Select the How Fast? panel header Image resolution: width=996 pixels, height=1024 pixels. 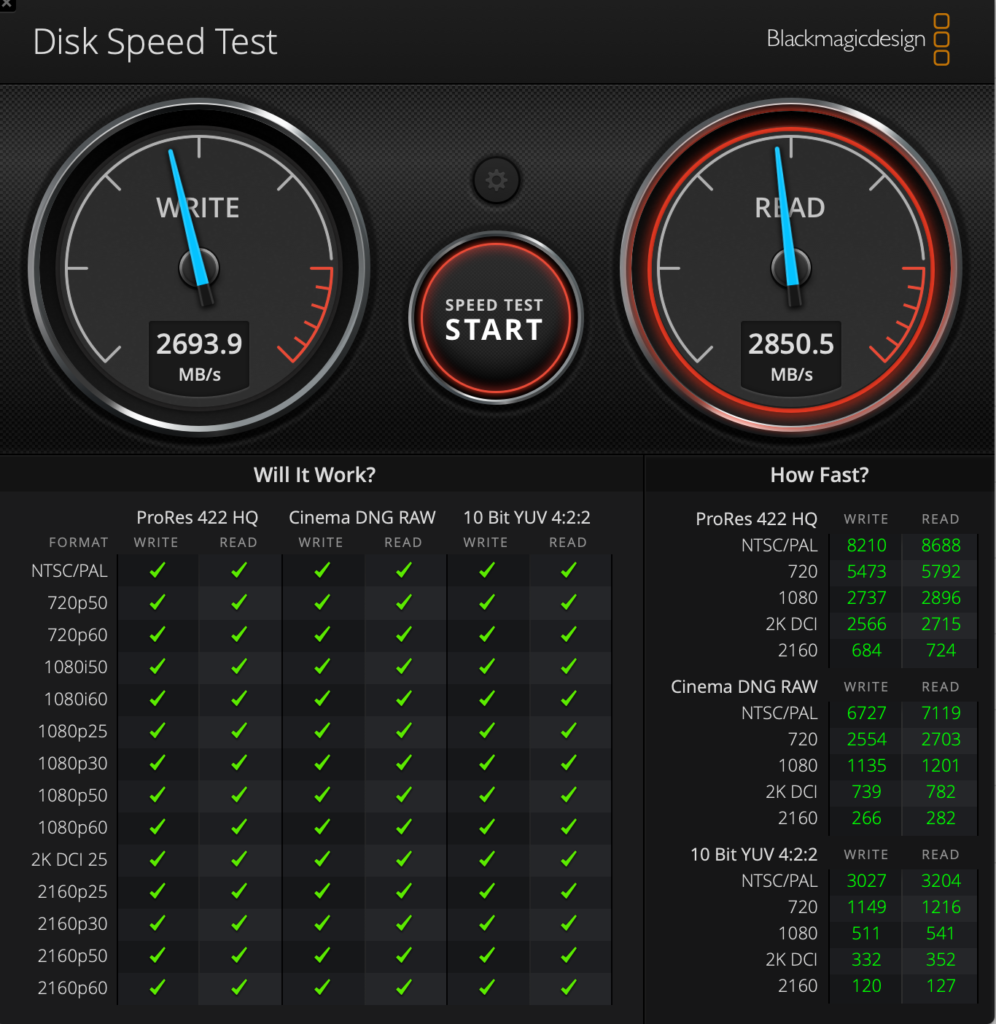tap(819, 475)
